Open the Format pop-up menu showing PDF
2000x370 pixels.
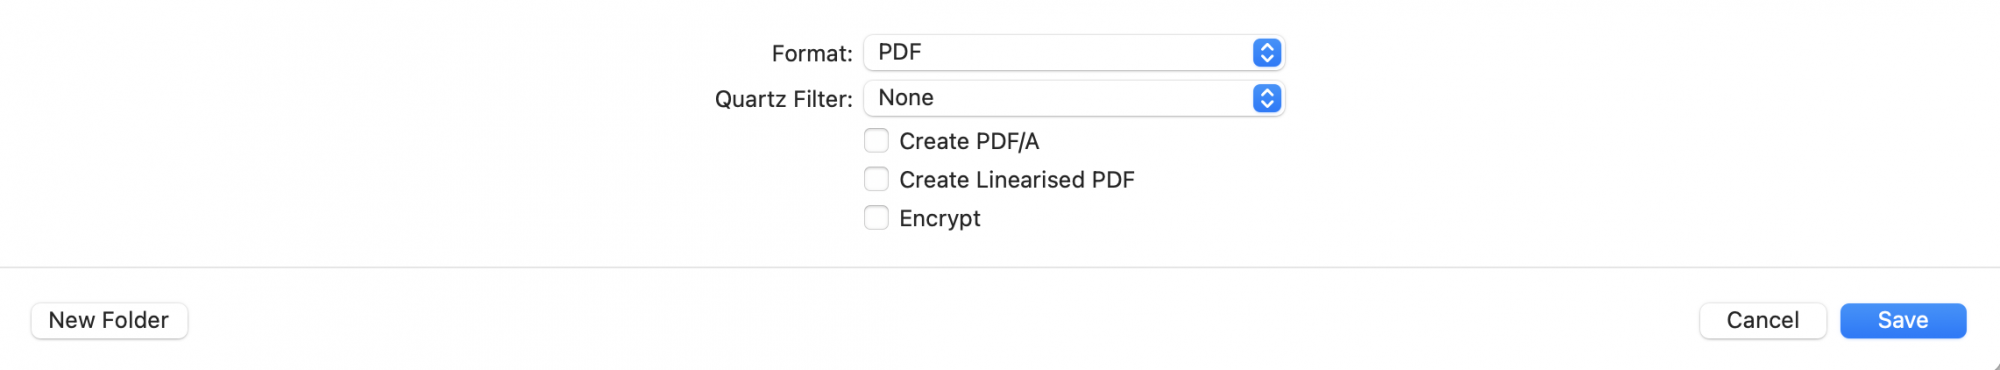pyautogui.click(x=1074, y=53)
